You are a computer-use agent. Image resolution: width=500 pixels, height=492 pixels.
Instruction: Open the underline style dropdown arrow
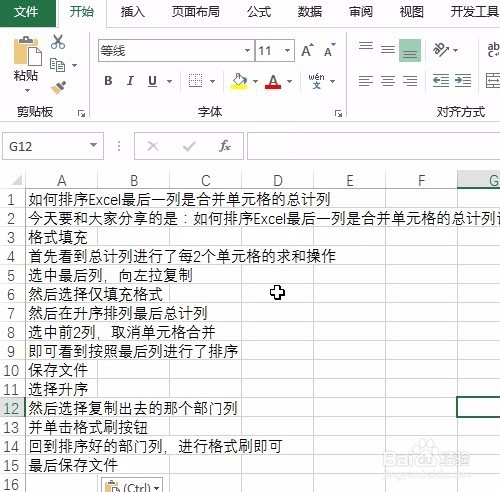point(169,81)
